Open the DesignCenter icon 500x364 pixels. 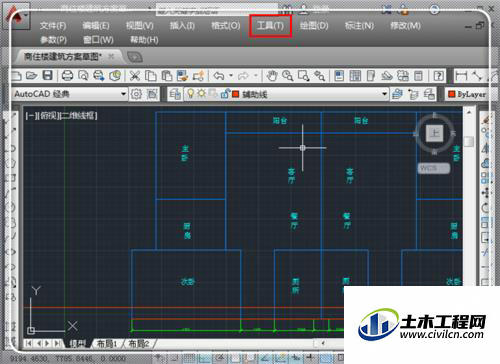[x=355, y=76]
